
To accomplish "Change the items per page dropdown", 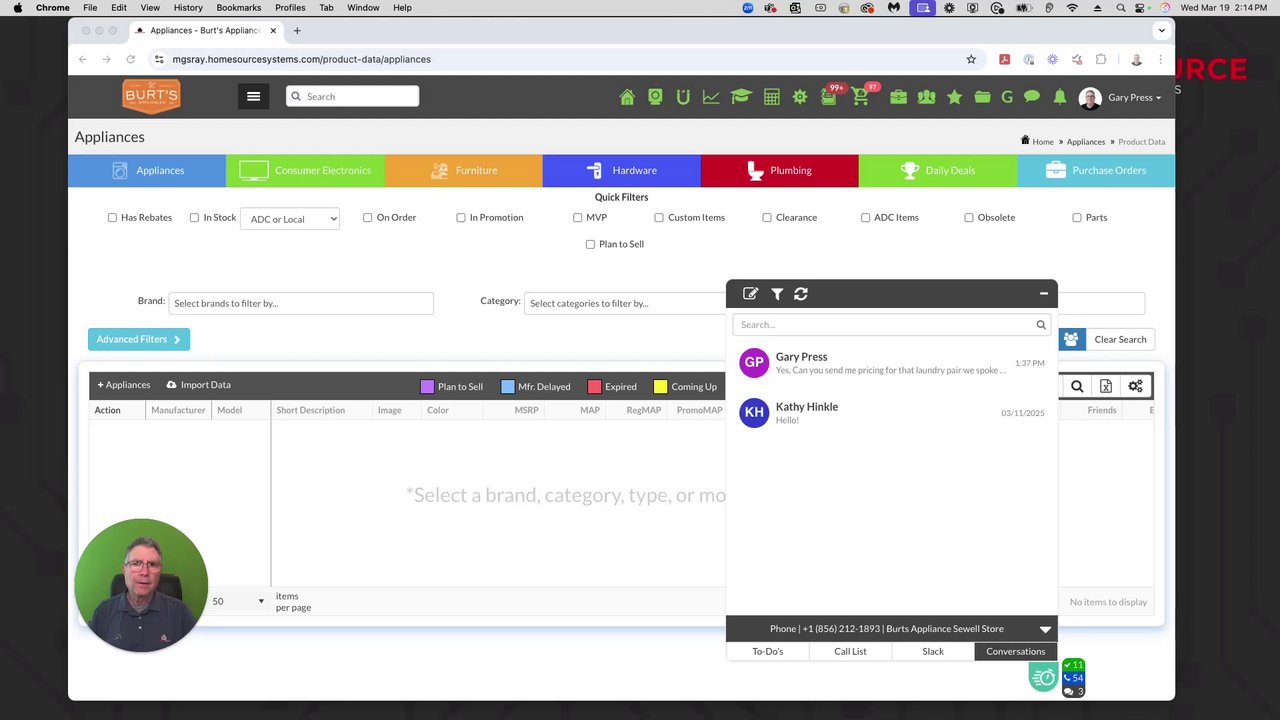I will [x=238, y=601].
